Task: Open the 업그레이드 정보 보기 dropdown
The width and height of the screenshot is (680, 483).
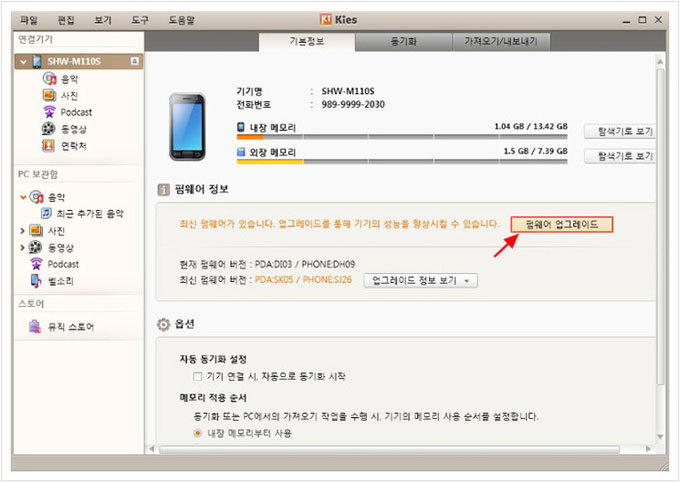Action: (x=420, y=281)
